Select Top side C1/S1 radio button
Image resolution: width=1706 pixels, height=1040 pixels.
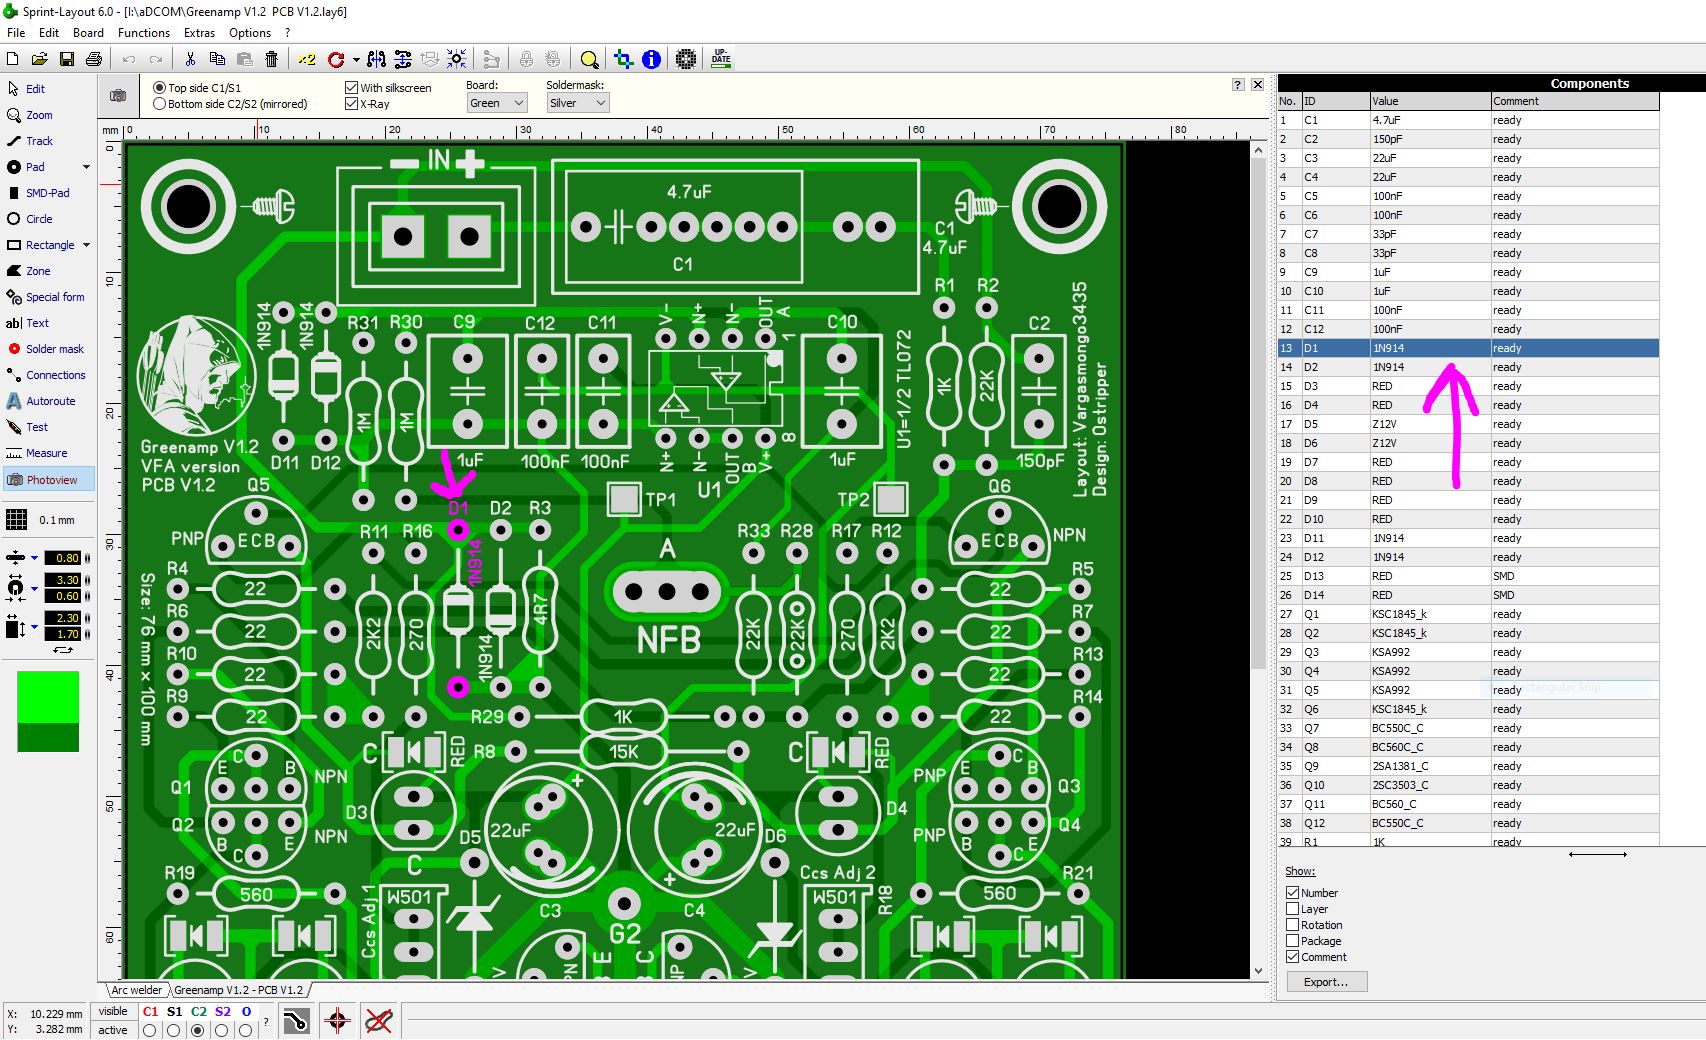point(159,88)
